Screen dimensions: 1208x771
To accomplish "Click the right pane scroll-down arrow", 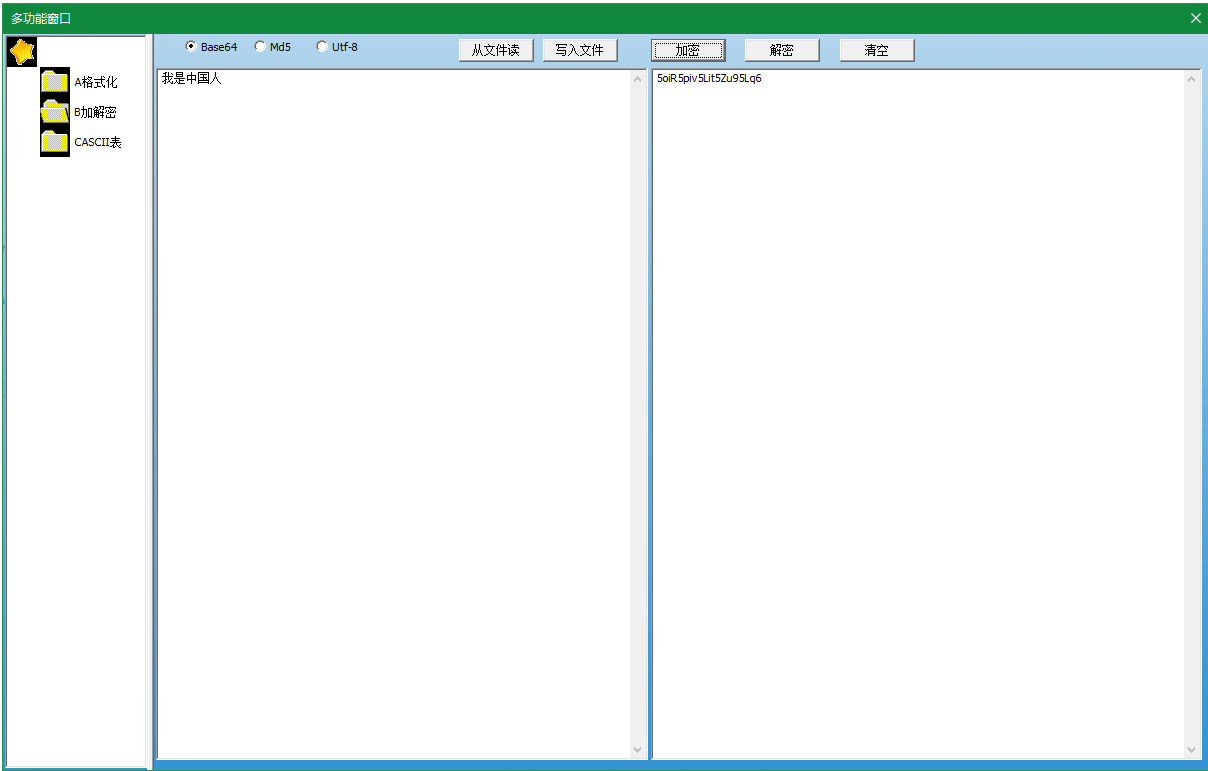I will (x=1192, y=749).
